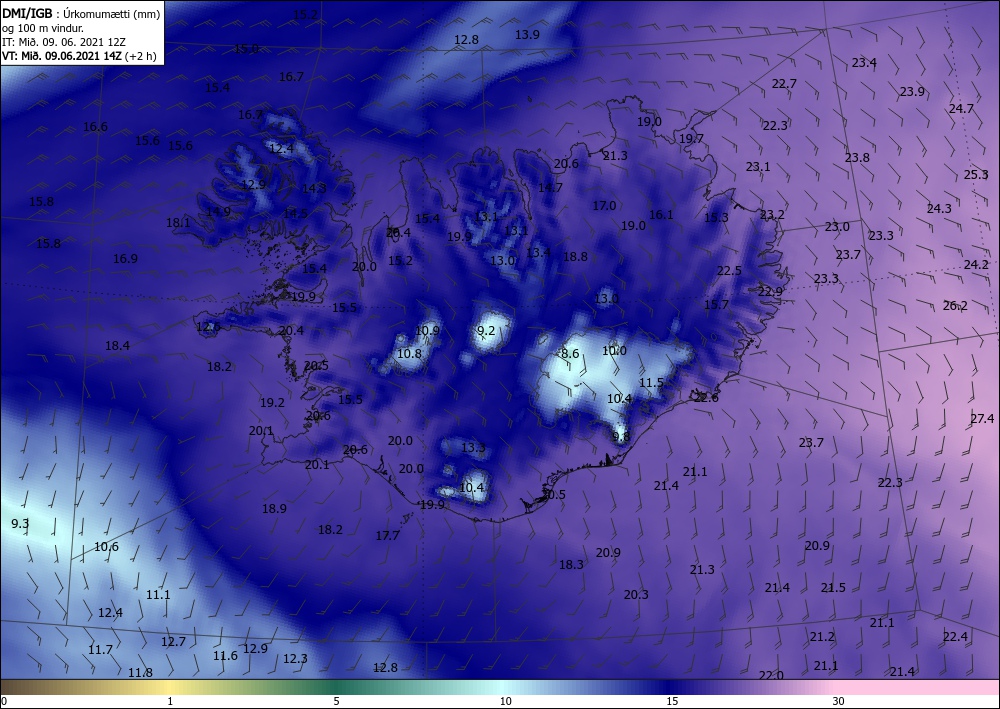Click the map value 12.3
Image resolution: width=1000 pixels, height=709 pixels.
click(295, 659)
